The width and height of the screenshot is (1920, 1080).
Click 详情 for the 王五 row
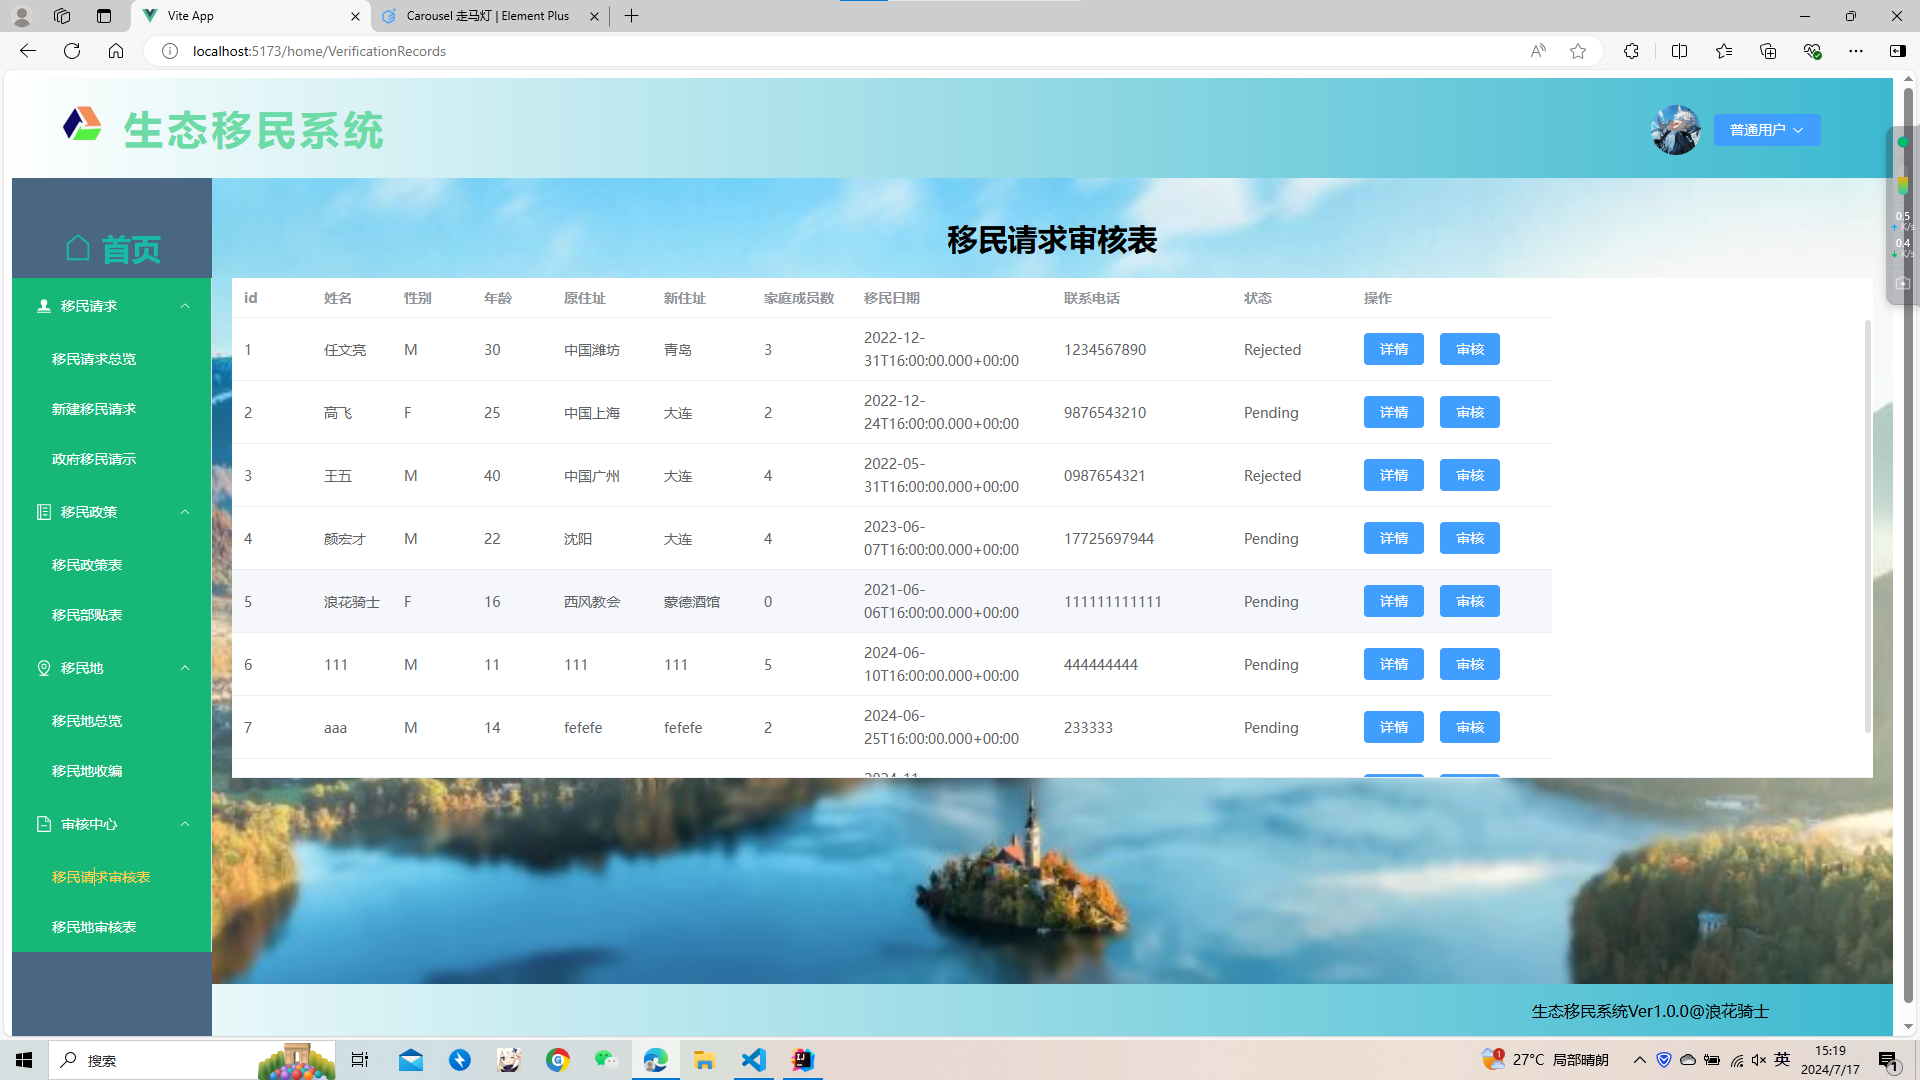1394,475
